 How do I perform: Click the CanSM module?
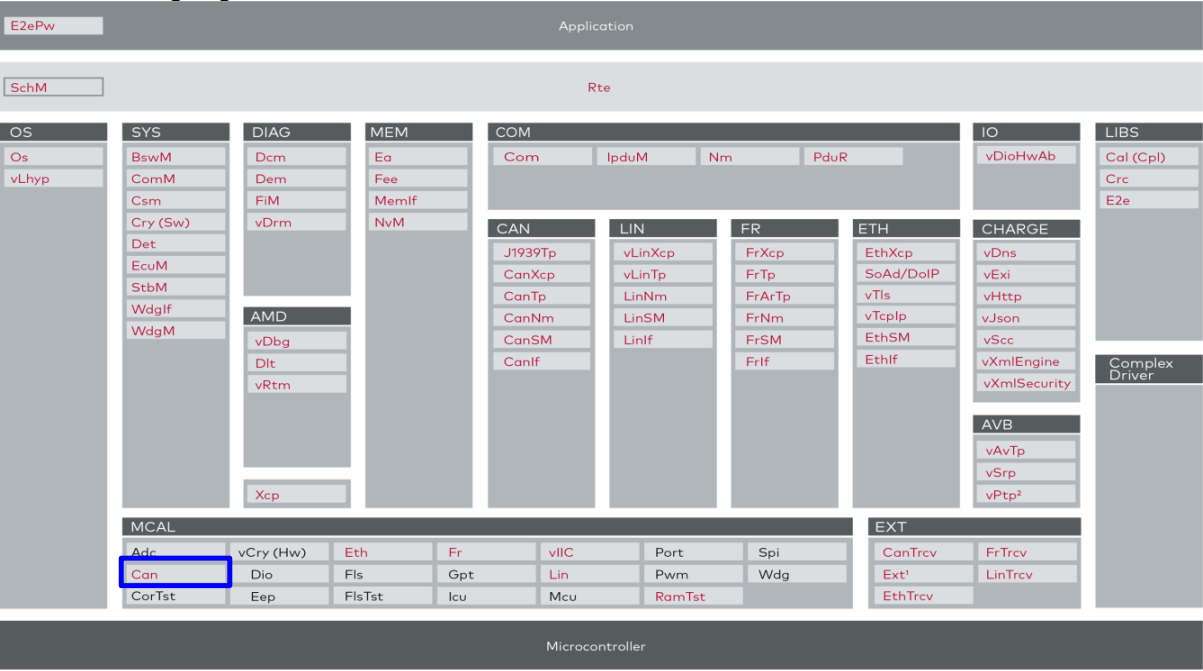[542, 340]
